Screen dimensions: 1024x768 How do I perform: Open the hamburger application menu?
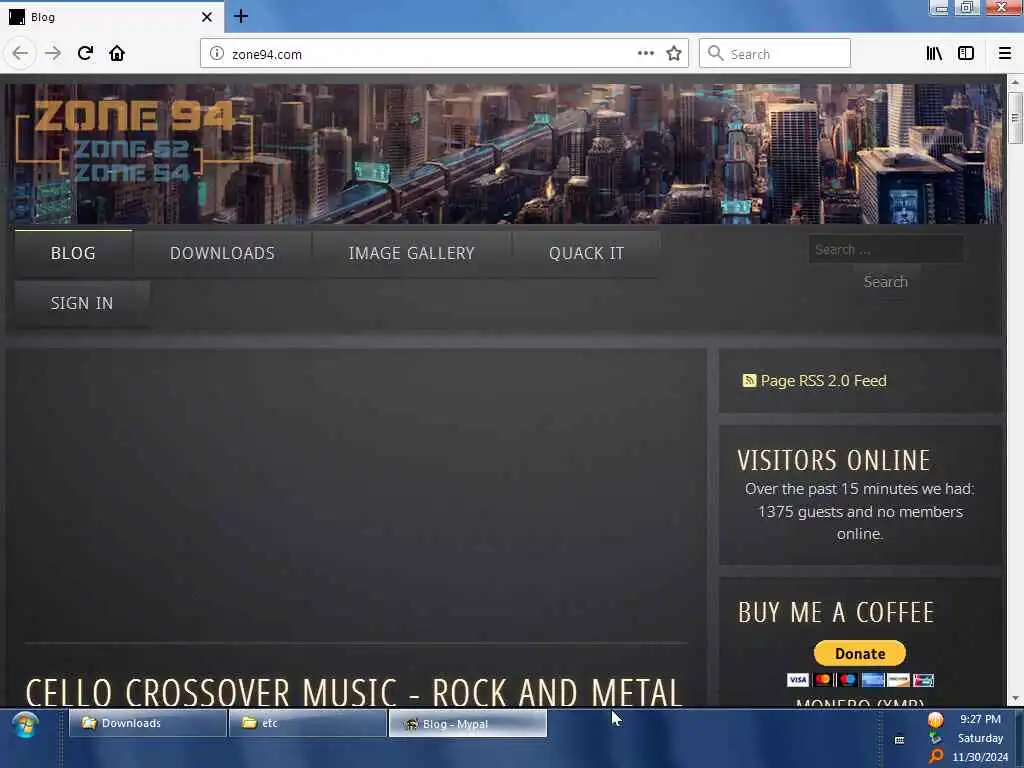coord(1004,54)
